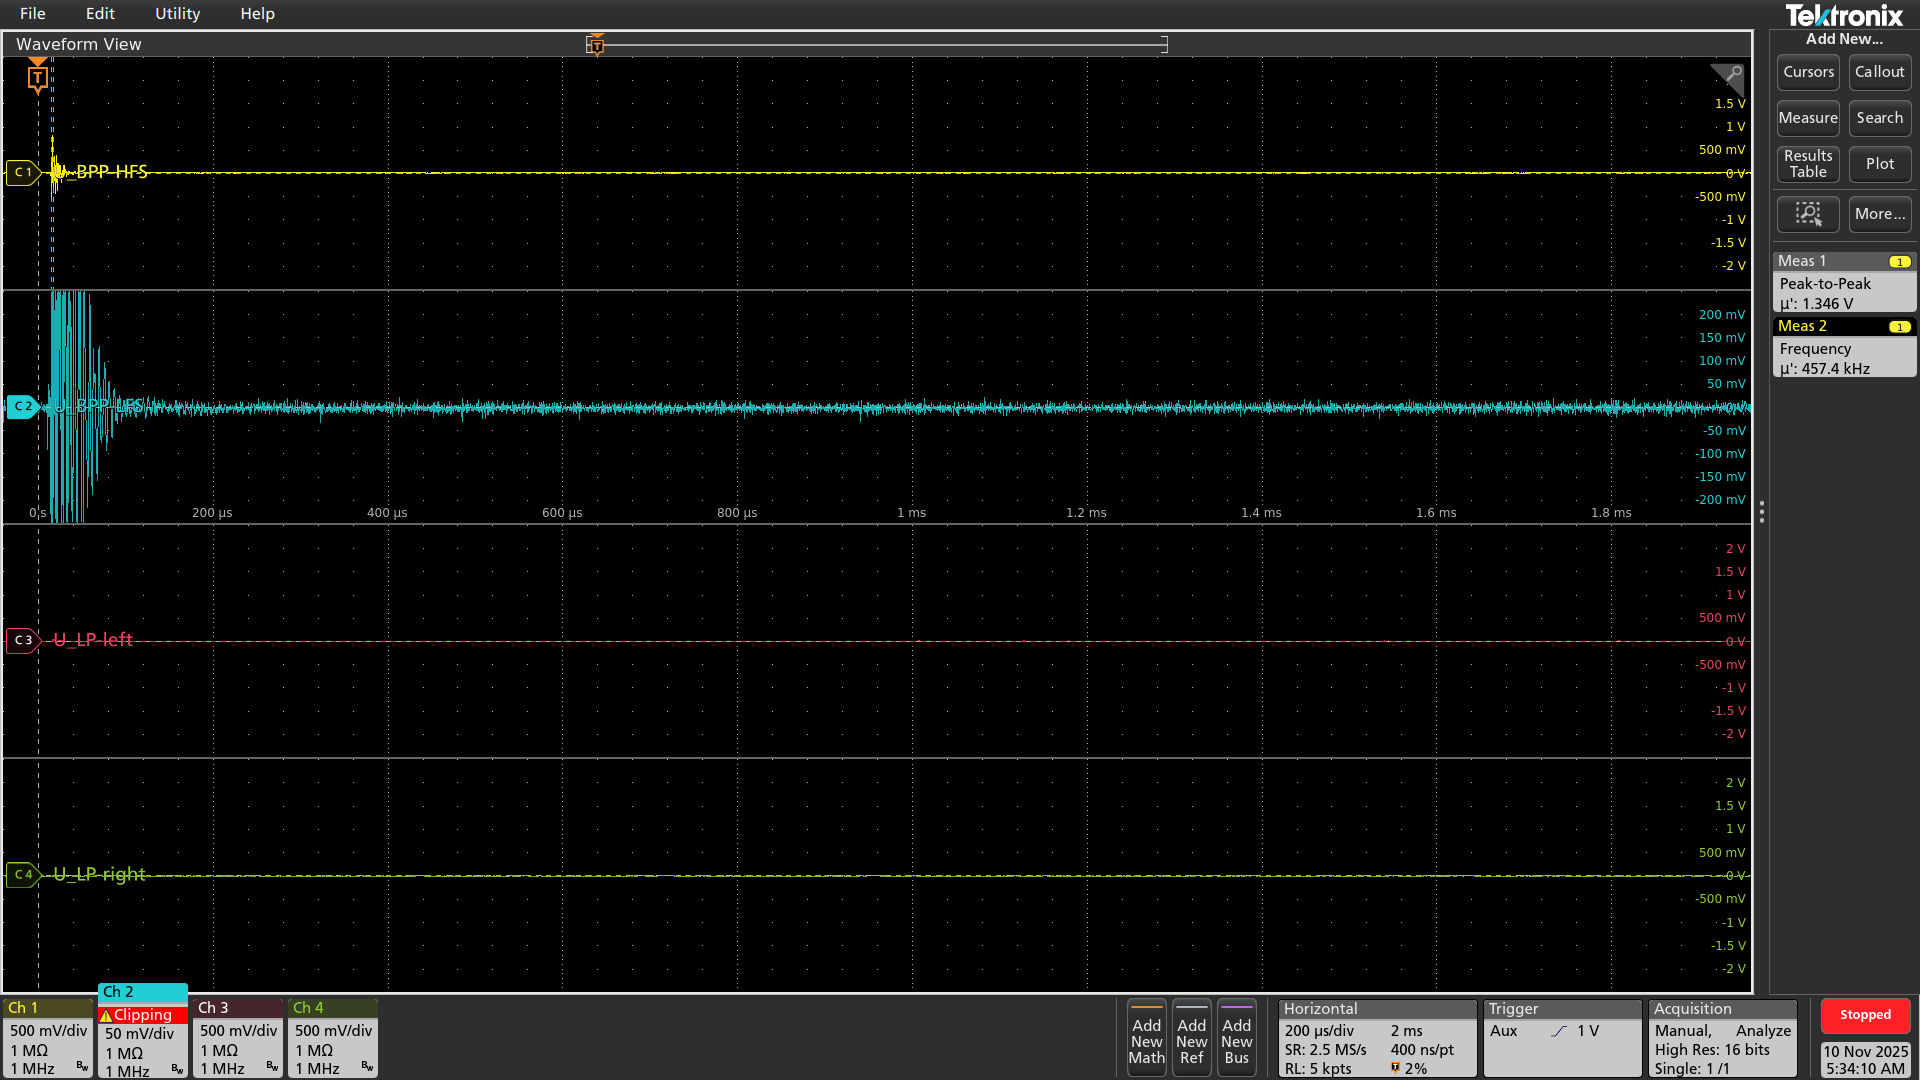Expand the Meas 1 Peak-to-Peak badge
Image resolution: width=1920 pixels, height=1080 pixels.
[1843, 284]
